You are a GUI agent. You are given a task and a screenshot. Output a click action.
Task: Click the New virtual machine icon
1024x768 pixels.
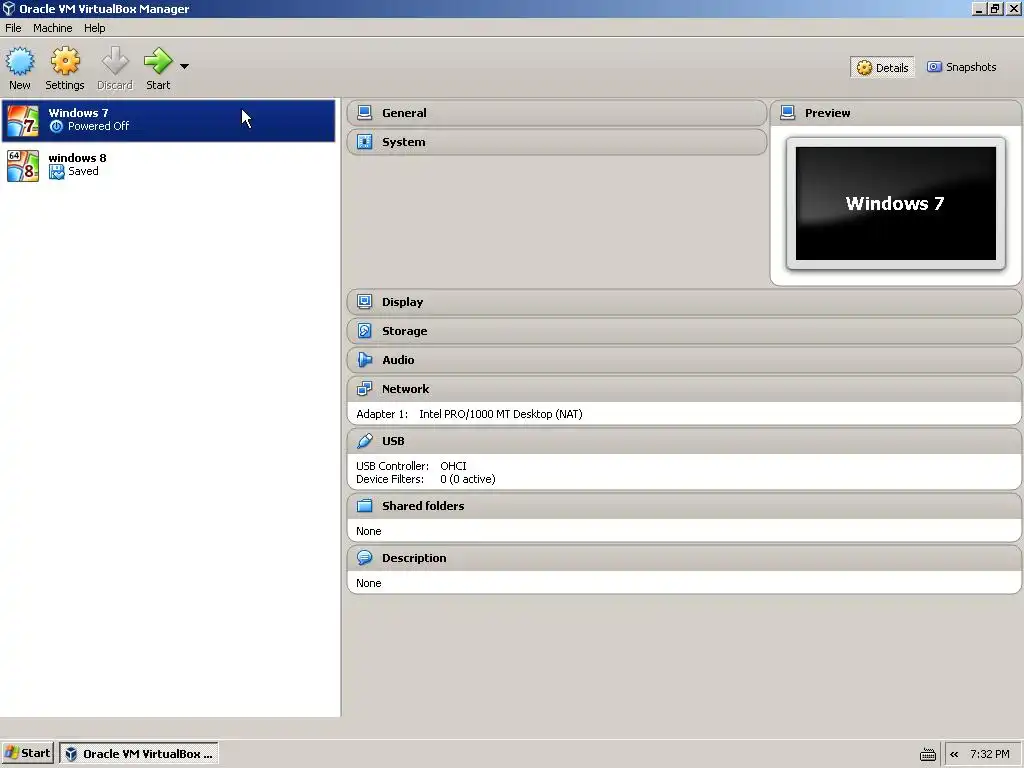coord(20,61)
